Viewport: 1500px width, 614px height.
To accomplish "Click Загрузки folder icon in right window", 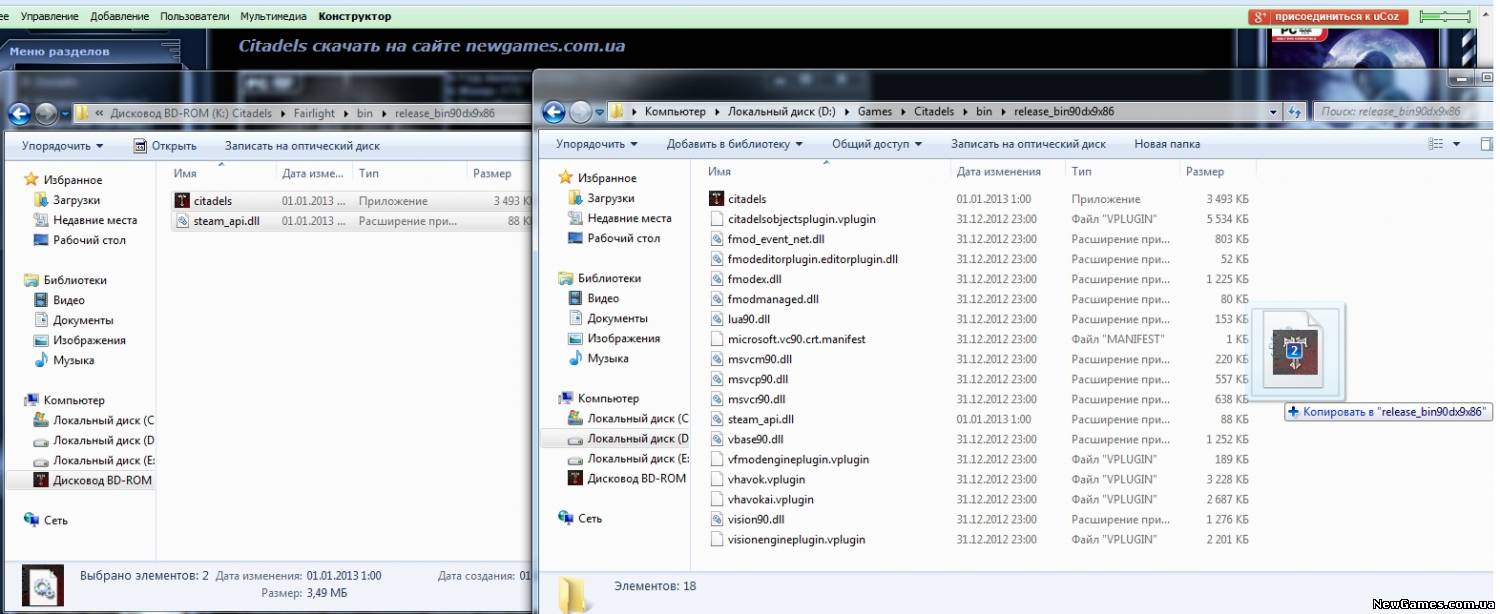I will click(x=576, y=198).
